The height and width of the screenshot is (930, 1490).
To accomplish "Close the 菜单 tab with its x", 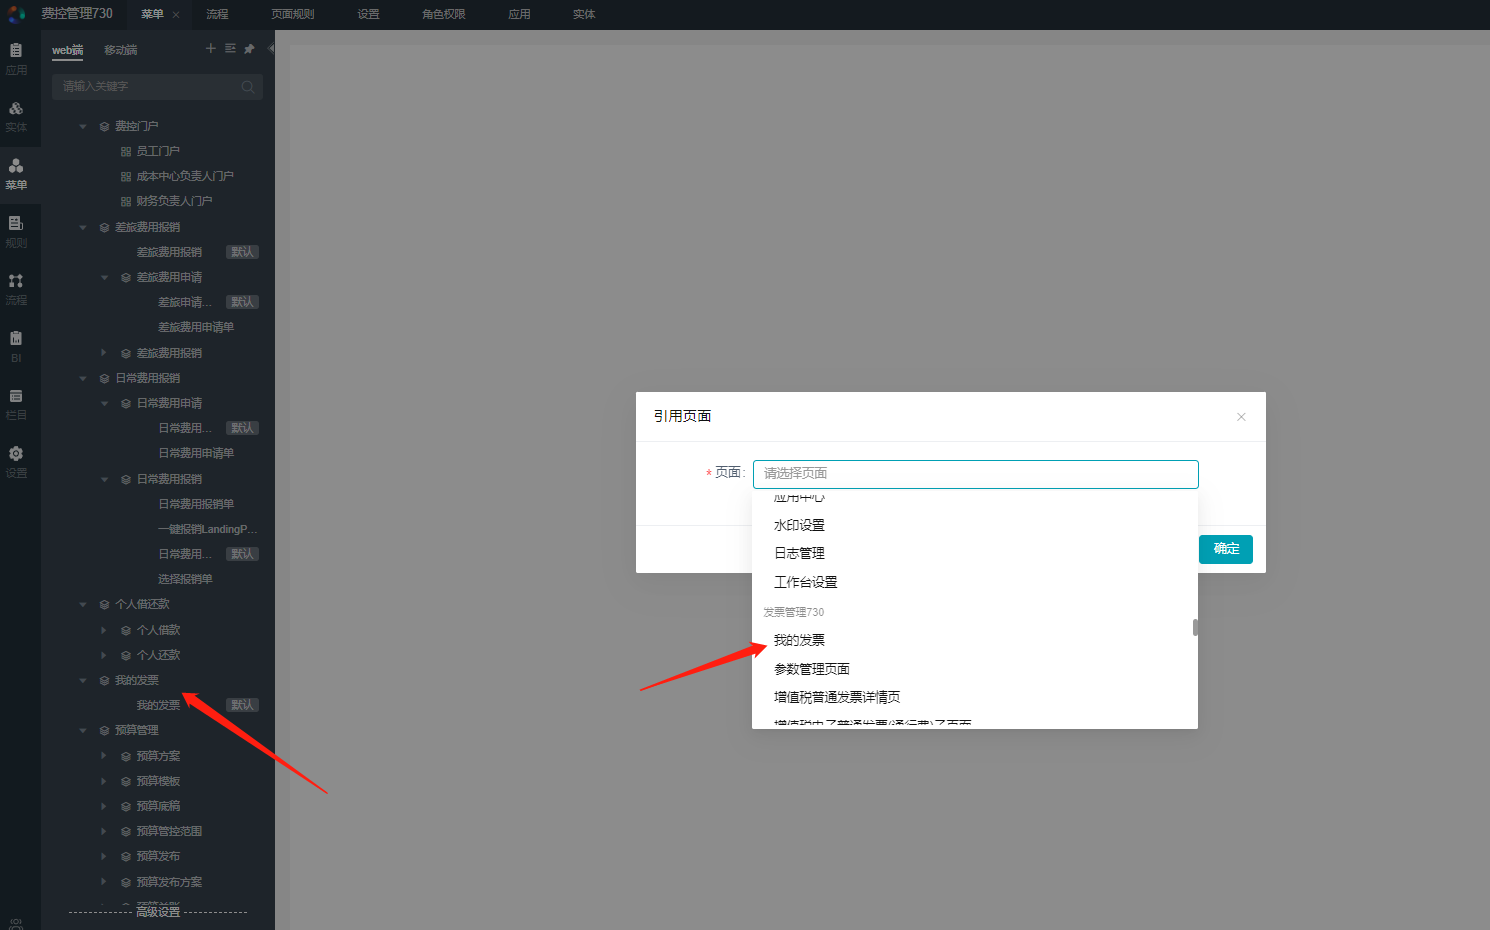I will pos(176,15).
